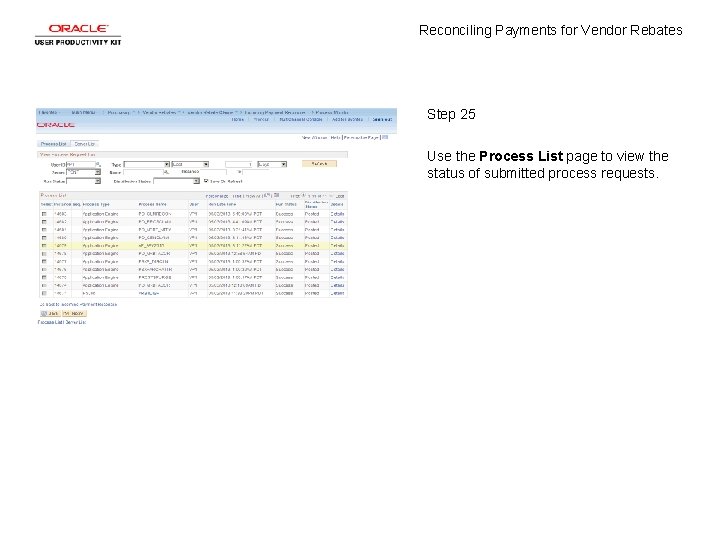Click the Last link in the grid navigation
Image resolution: width=720 pixels, height=540 pixels.
click(x=340, y=196)
